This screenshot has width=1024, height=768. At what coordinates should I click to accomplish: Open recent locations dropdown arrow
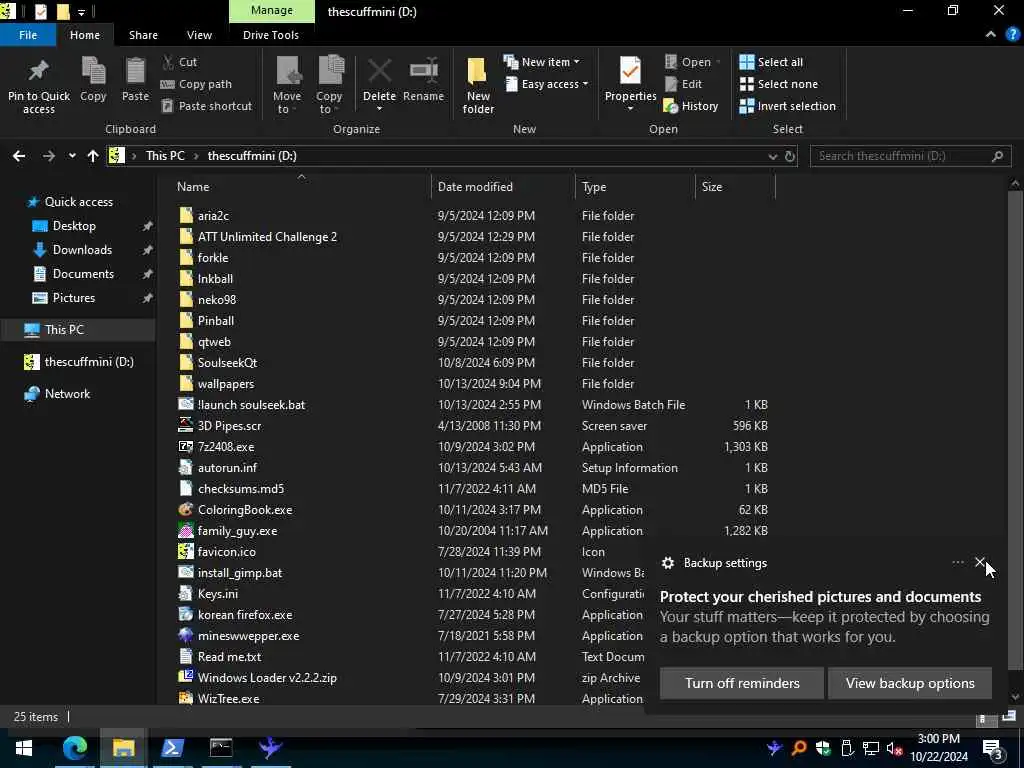click(x=72, y=156)
